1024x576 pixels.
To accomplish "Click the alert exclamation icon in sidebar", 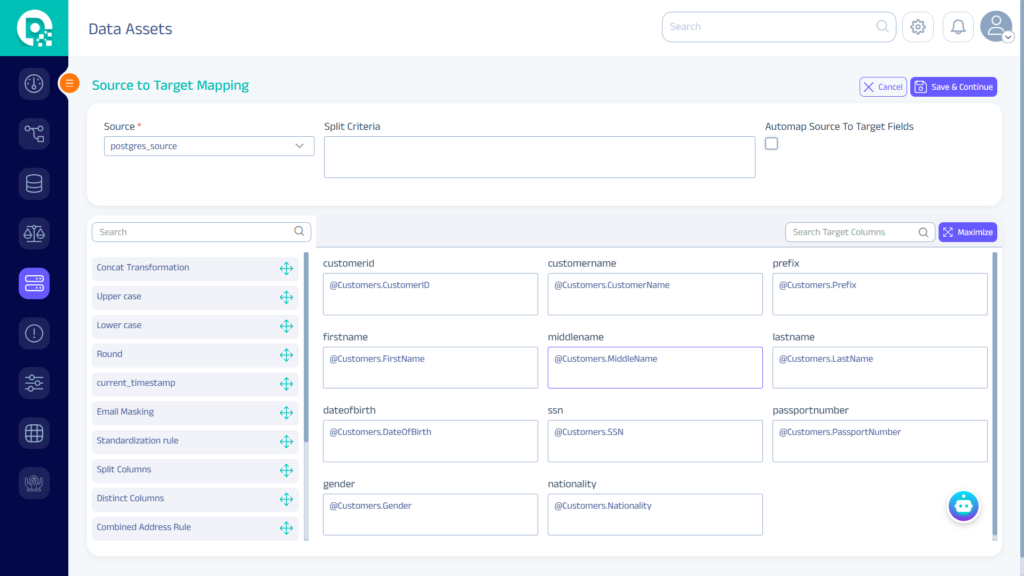I will click(34, 333).
